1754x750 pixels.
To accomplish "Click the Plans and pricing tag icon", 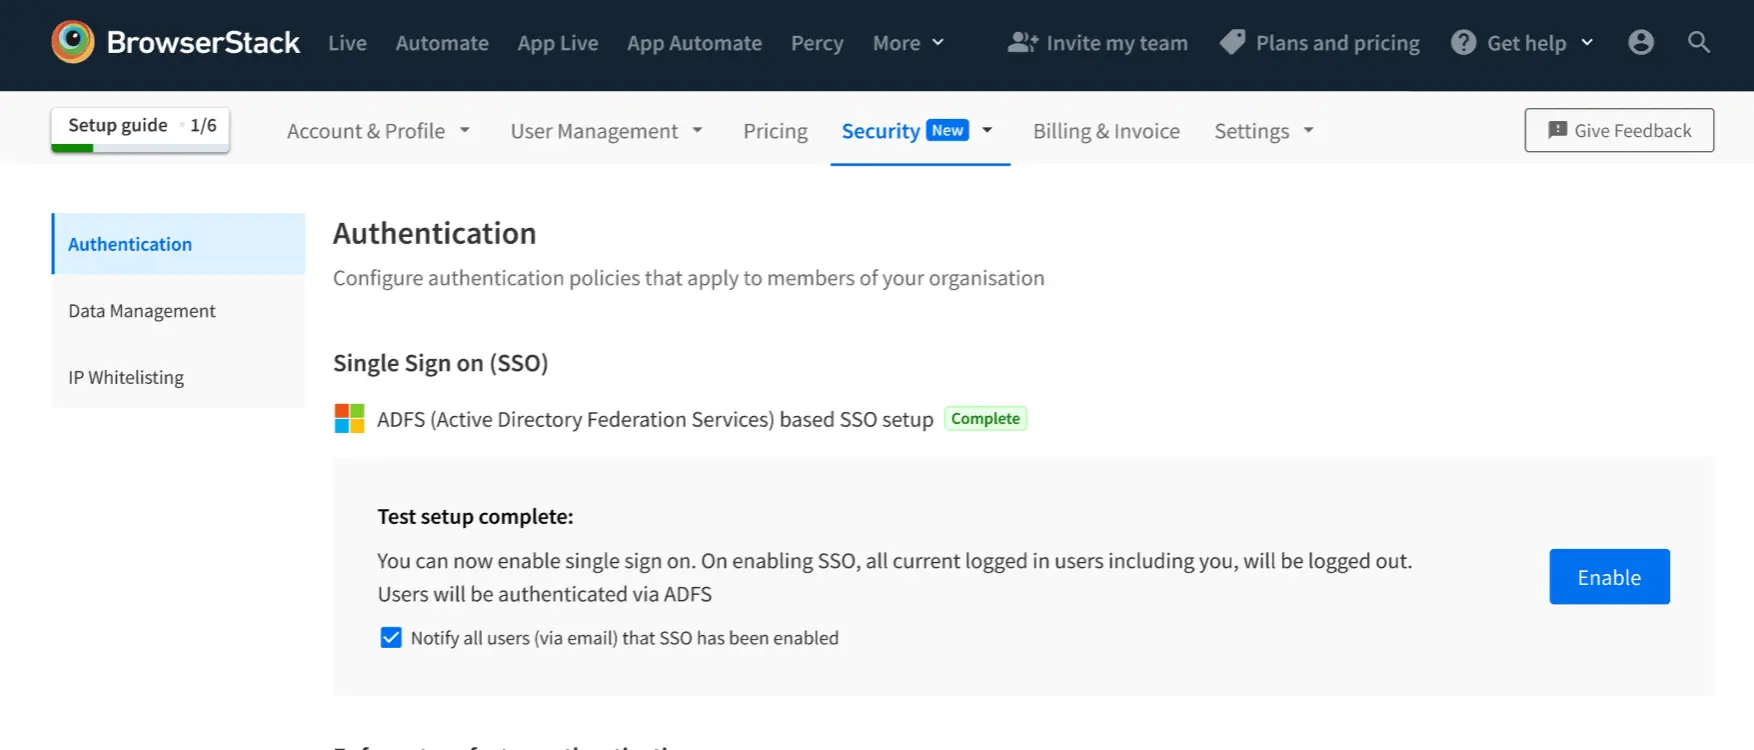I will coord(1232,42).
